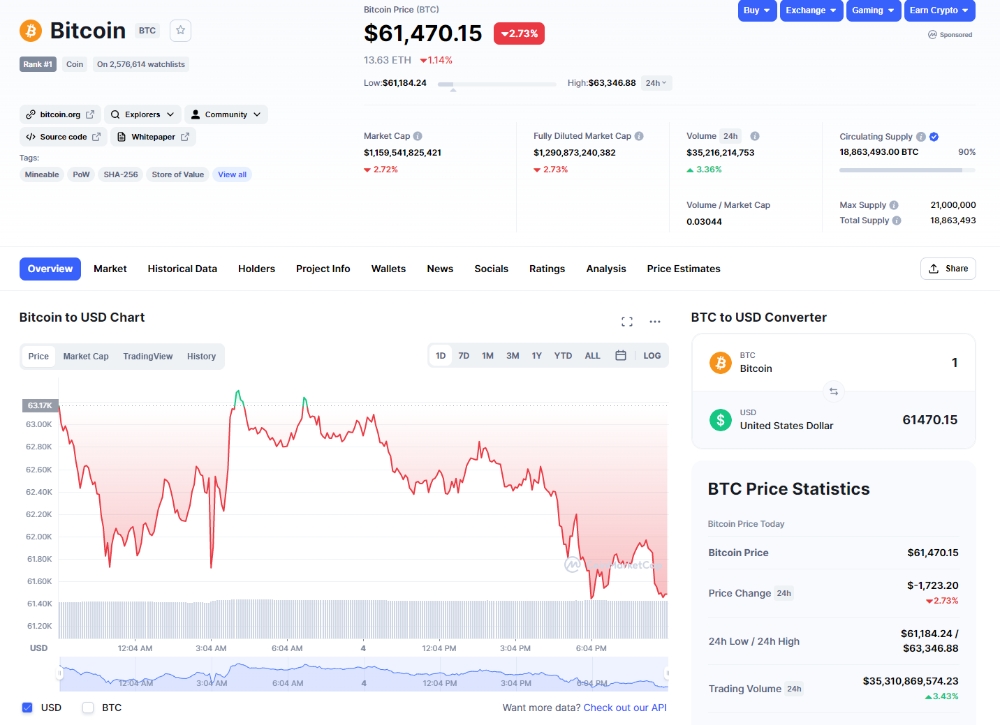Click the Circulating Supply info icon
Screen dimensions: 1000x725
[x=921, y=136]
